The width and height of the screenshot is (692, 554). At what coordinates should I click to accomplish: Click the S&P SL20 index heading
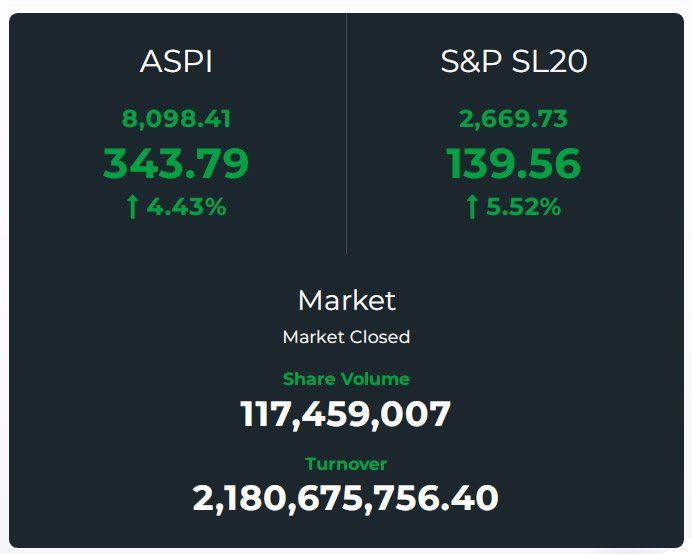click(514, 61)
